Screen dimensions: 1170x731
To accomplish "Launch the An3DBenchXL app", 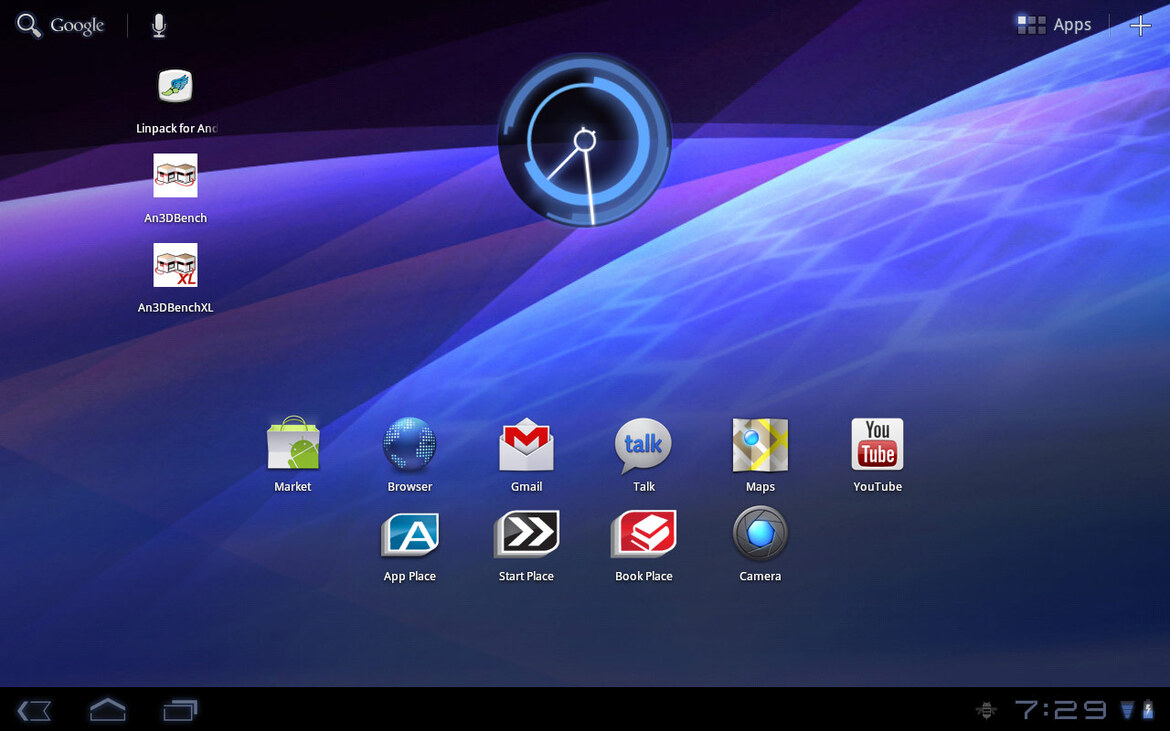I will coord(175,265).
